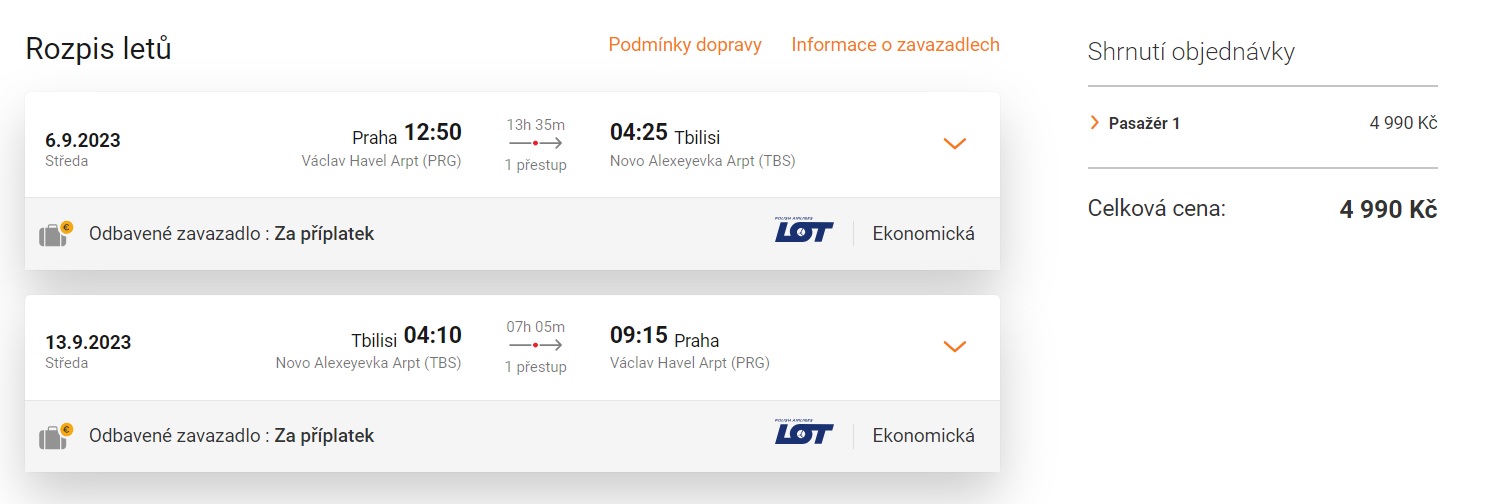Open the Informace o zavazadlech link
Screen dimensions: 1487x504
coord(895,45)
